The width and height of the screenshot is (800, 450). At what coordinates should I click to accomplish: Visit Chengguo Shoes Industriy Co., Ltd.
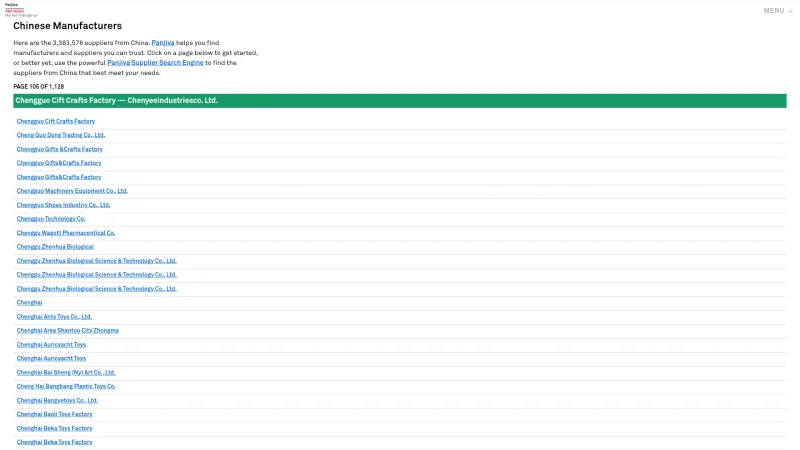coord(63,205)
